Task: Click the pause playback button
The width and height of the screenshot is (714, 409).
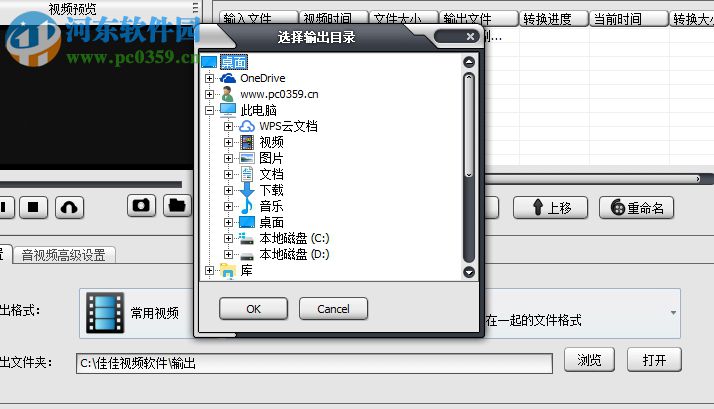Action: (x=5, y=207)
